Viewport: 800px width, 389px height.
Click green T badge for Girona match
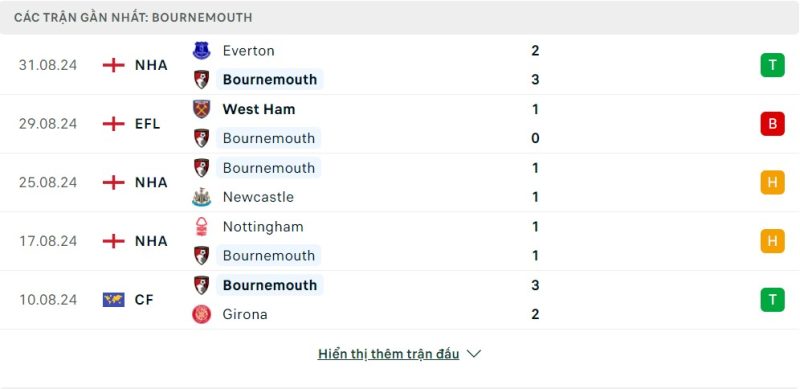pos(772,300)
